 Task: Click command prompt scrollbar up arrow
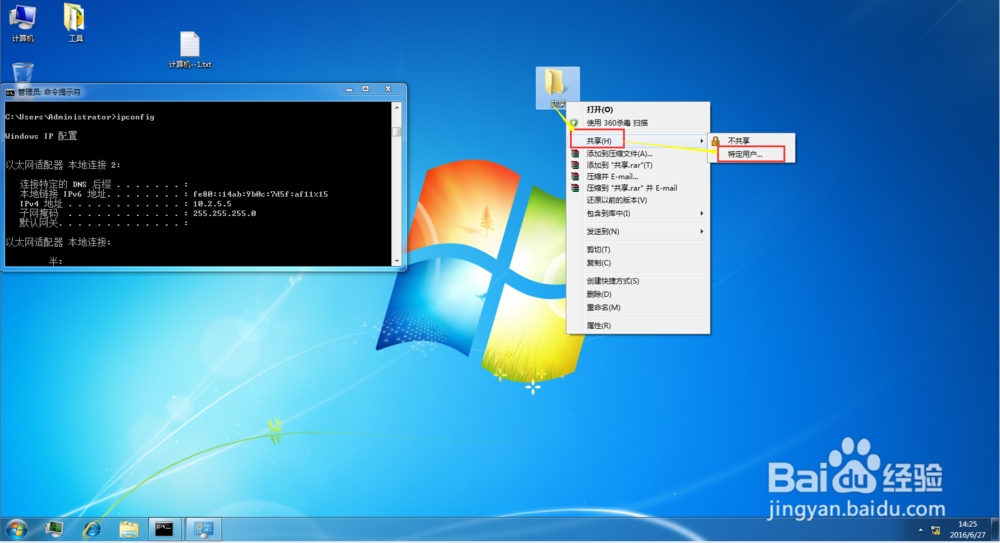[397, 107]
